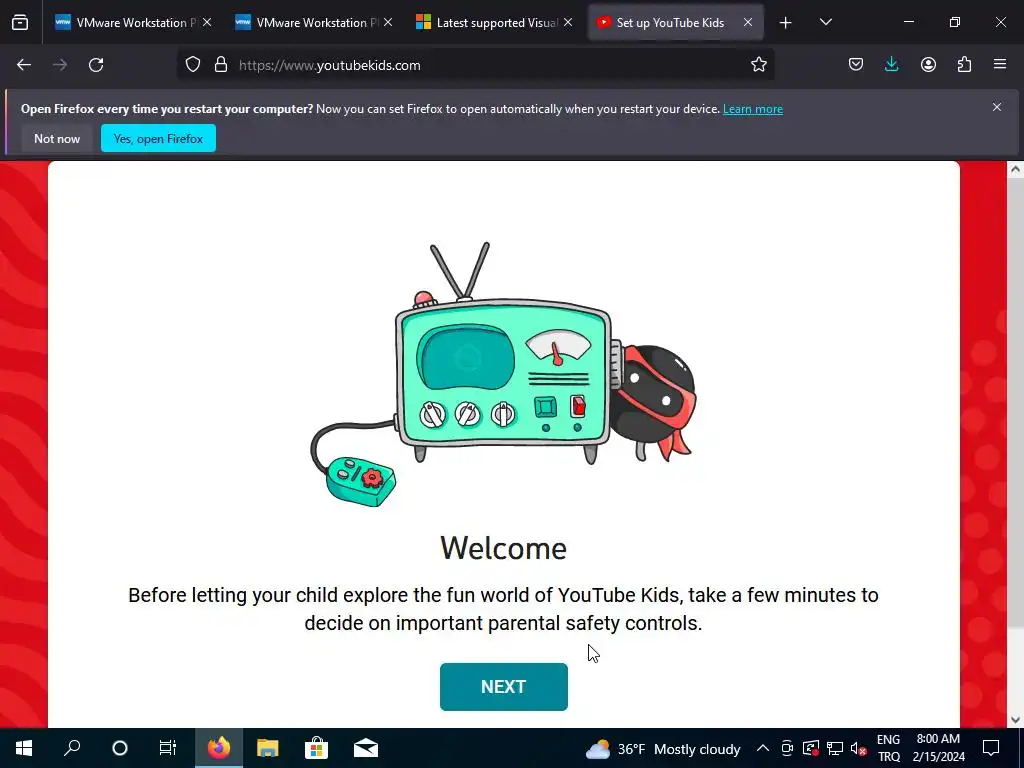Open File Explorer from taskbar

(267, 748)
